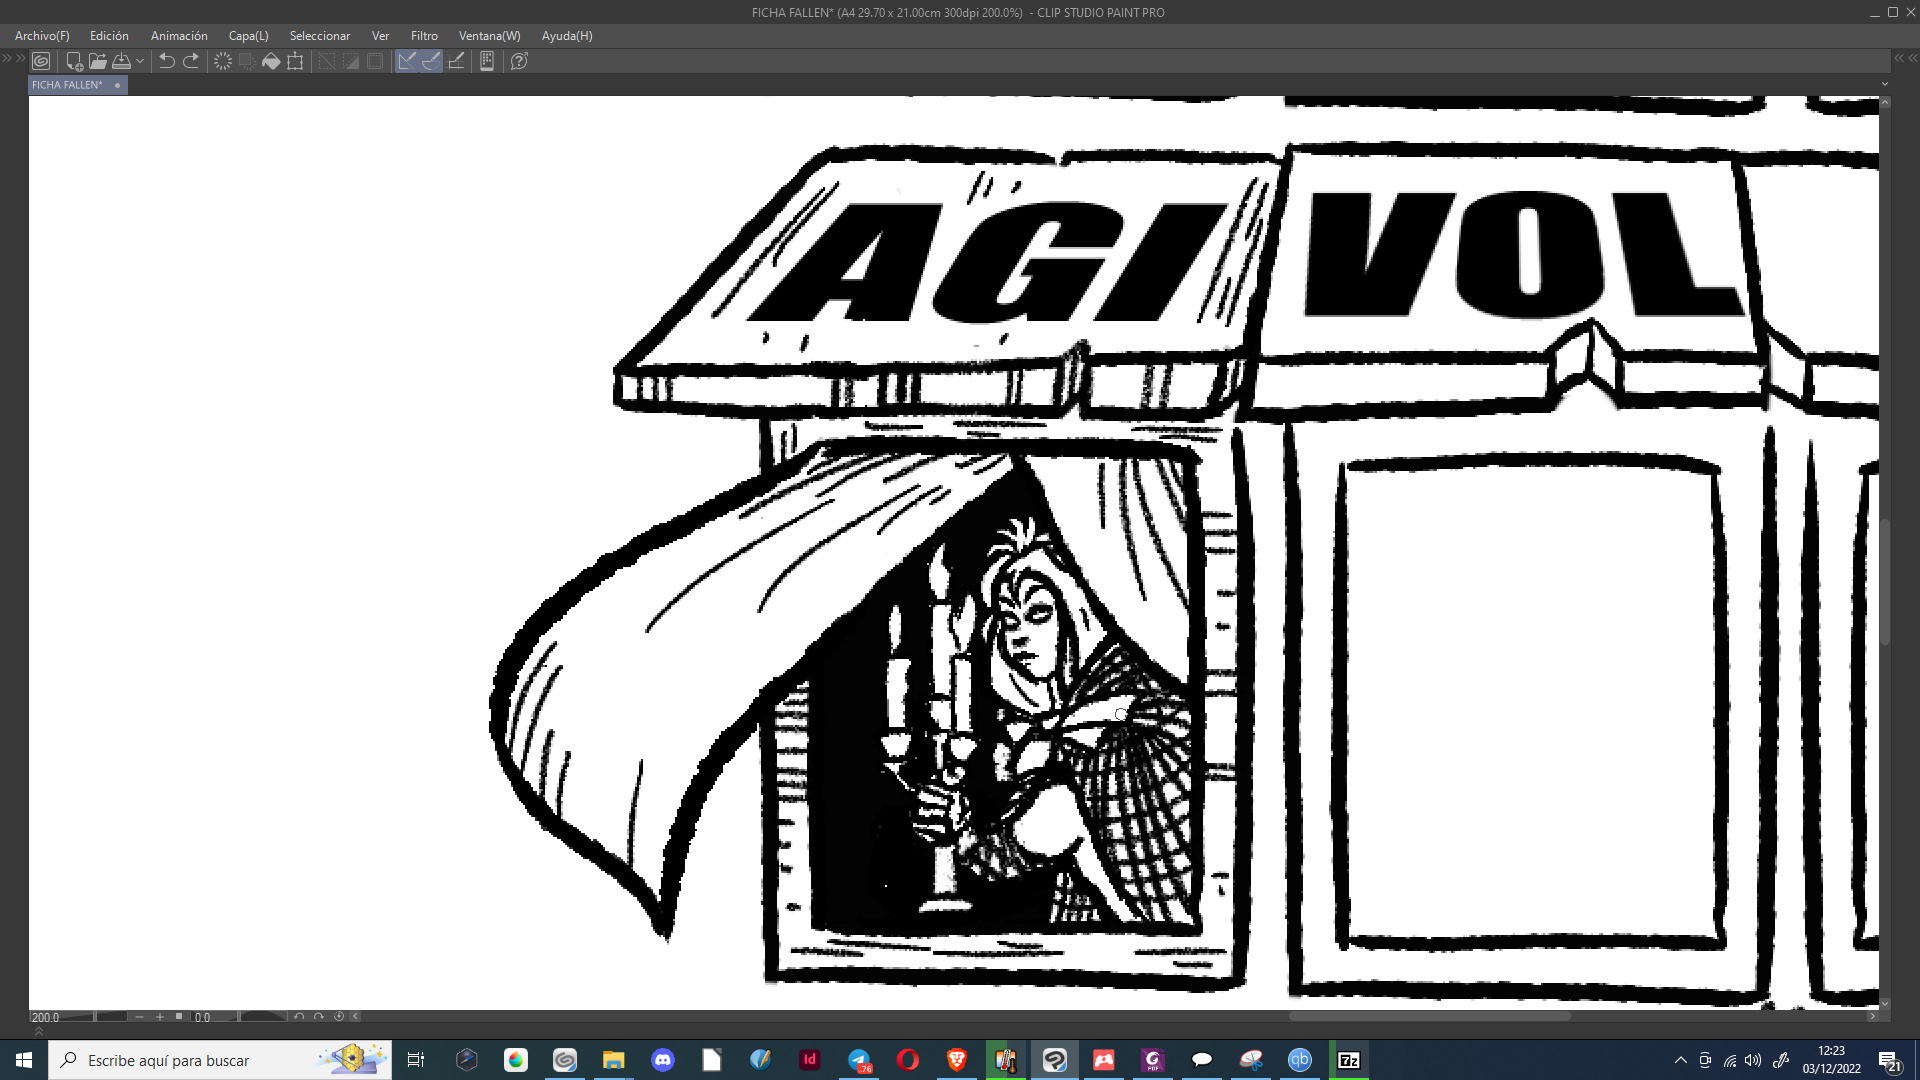Viewport: 1920px width, 1080px height.
Task: Select the FICHA FALLEN document tab
Action: pos(68,85)
